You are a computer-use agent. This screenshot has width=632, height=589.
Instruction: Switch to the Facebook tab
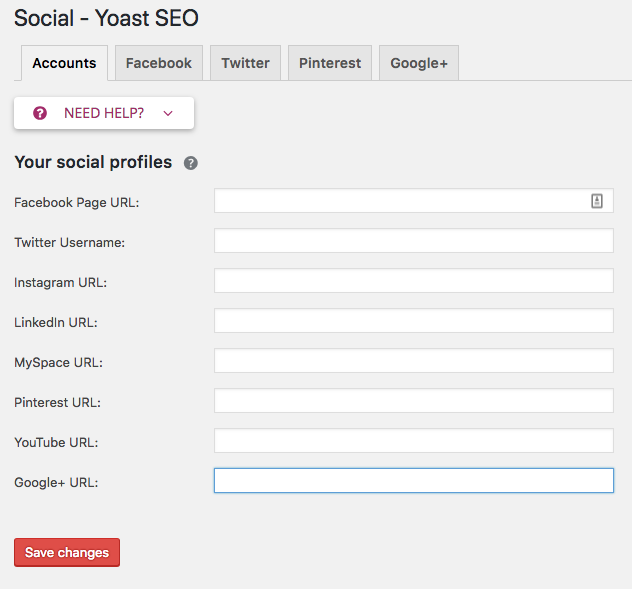coord(159,63)
